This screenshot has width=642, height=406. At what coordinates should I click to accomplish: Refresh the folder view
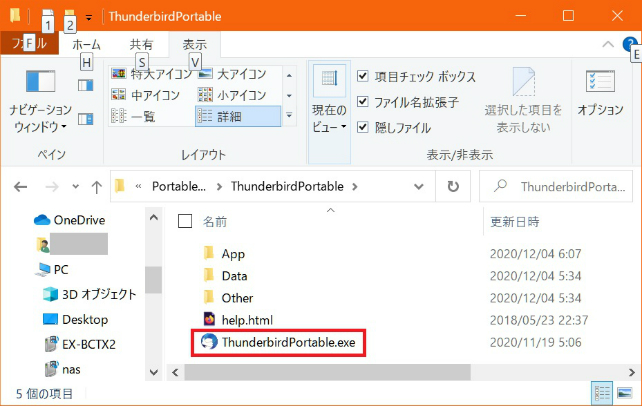(x=453, y=187)
